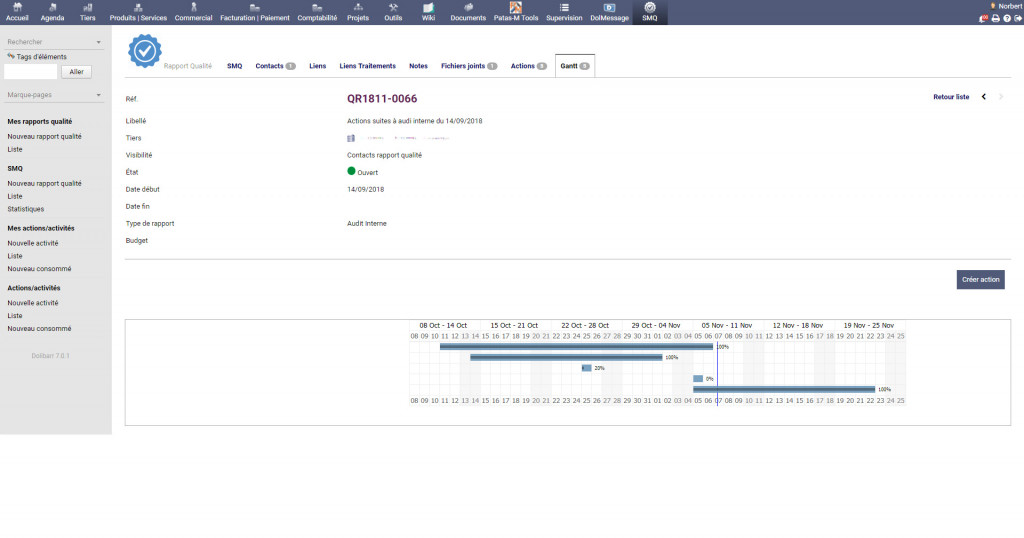Click the Retour liste link
The image size is (1024, 538).
950,97
